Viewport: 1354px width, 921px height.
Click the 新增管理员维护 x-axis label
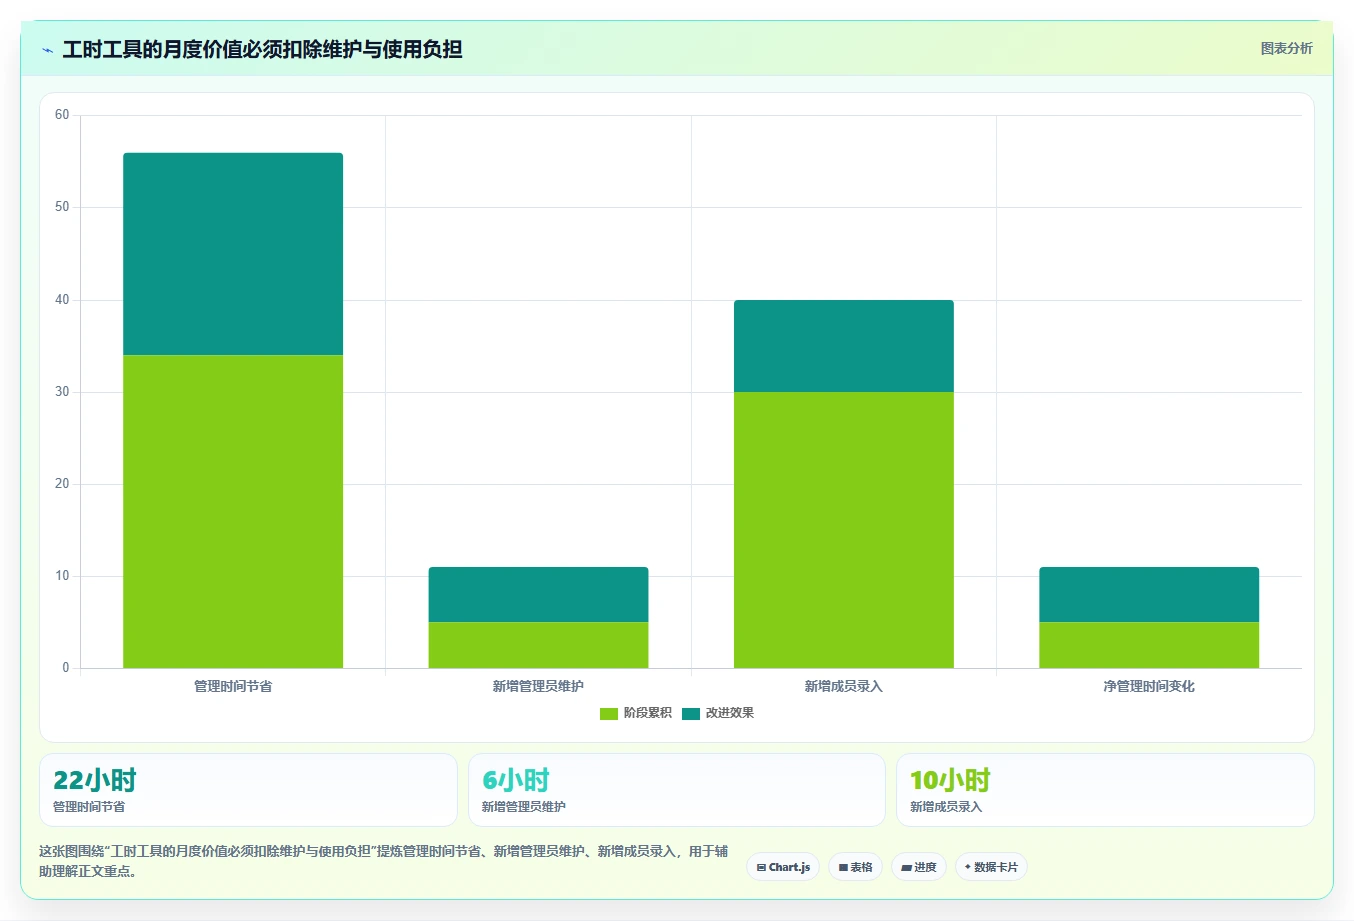coord(538,686)
